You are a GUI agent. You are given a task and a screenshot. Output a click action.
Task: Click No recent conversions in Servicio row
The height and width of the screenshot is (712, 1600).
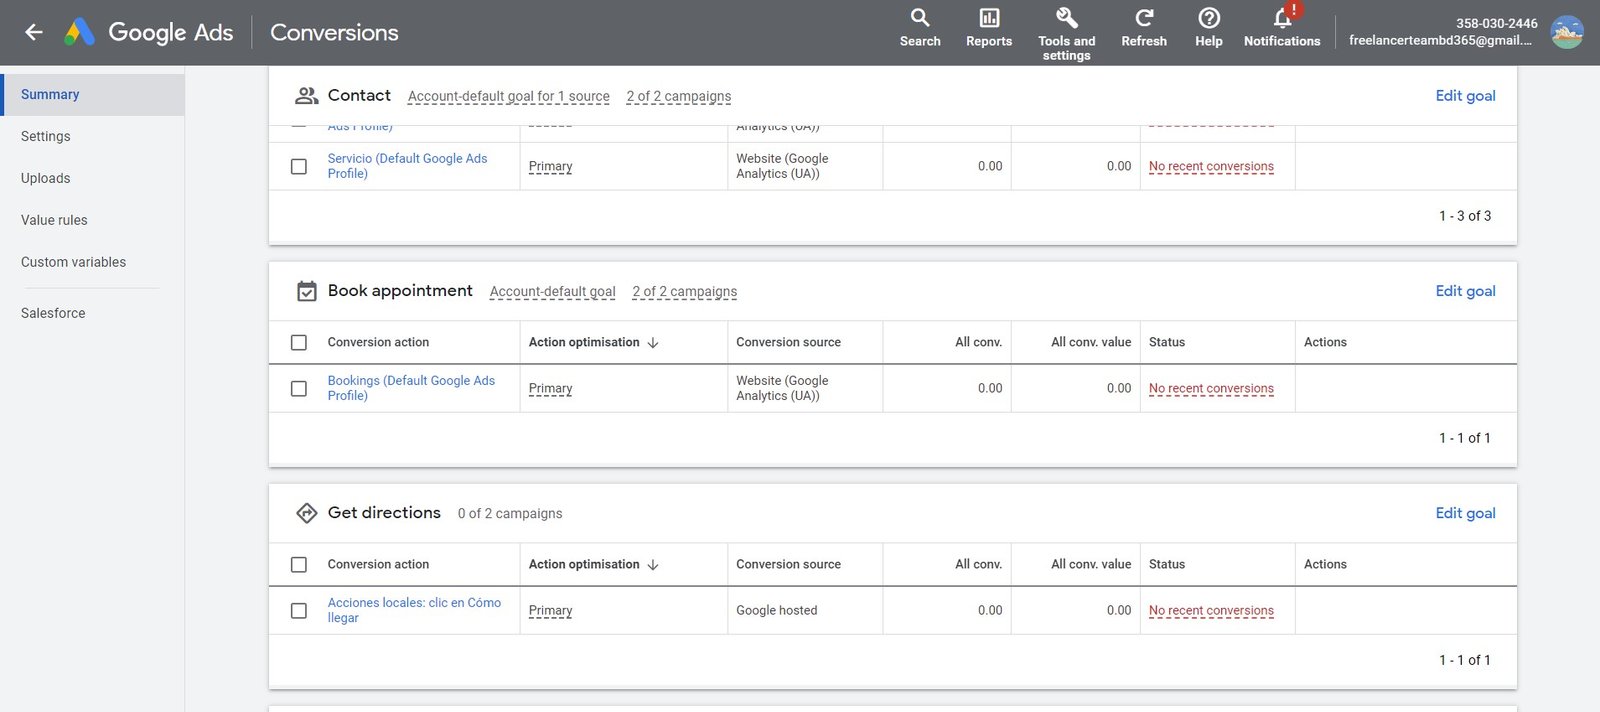tap(1211, 166)
